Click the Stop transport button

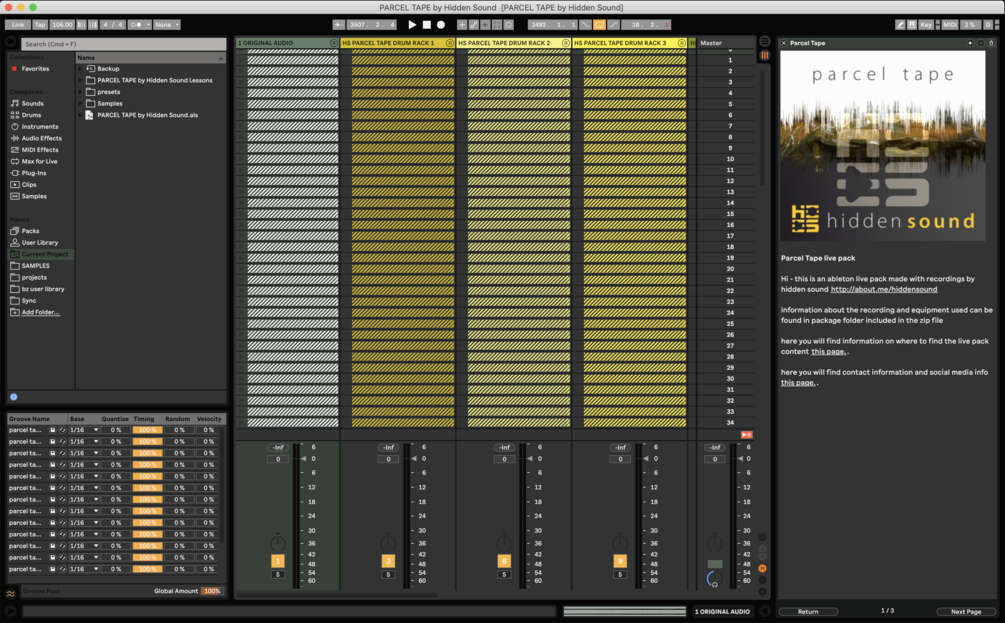427,24
